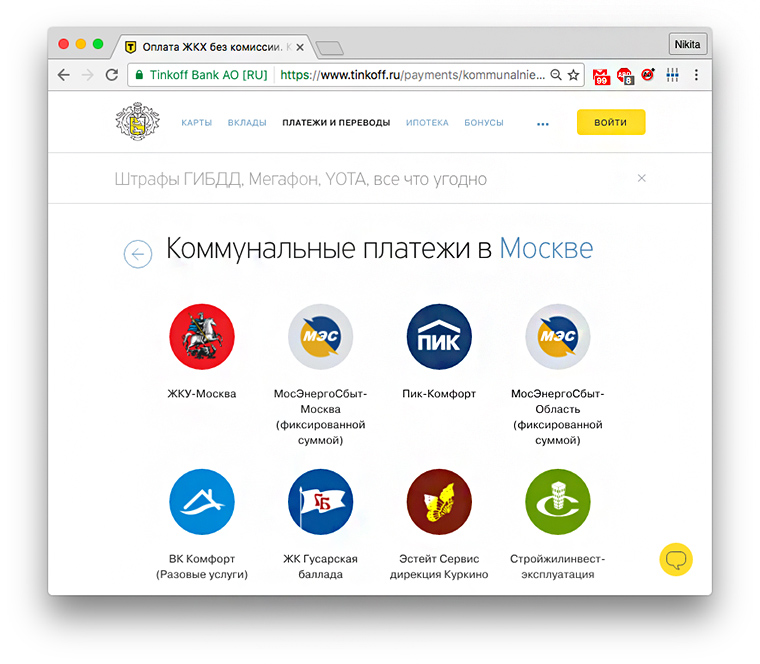Open the Бонусы link
Viewport: 760px width, 664px height.
pos(484,123)
